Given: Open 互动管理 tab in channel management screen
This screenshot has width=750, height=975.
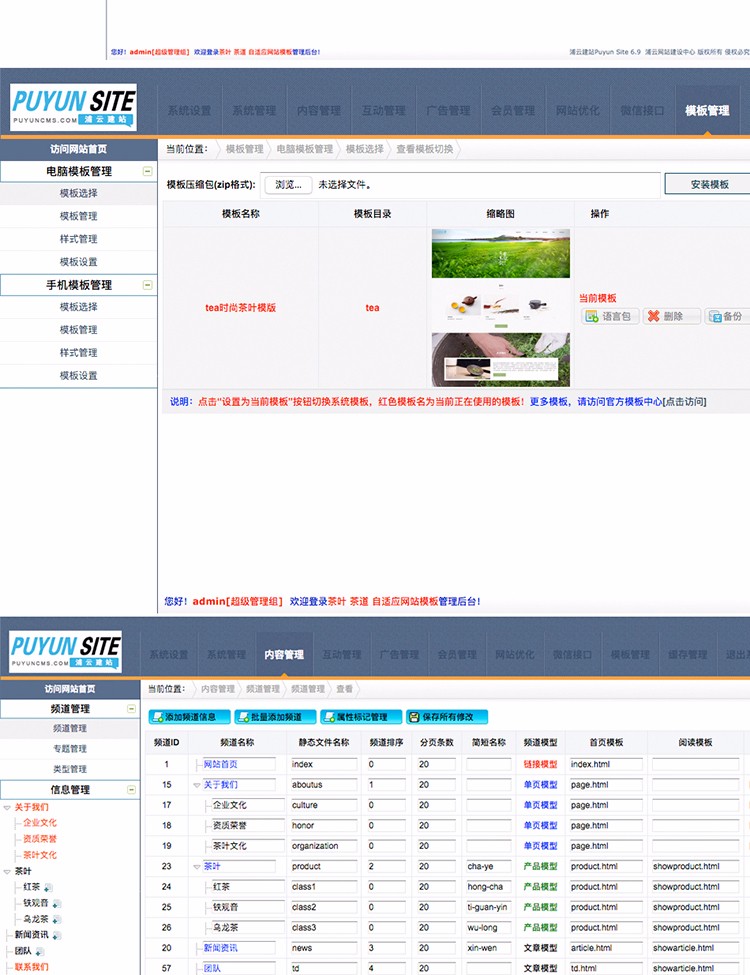Looking at the screenshot, I should [341, 655].
